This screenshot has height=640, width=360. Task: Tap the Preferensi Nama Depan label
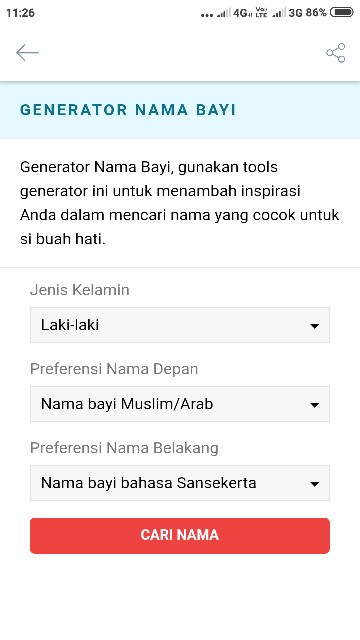tap(114, 369)
